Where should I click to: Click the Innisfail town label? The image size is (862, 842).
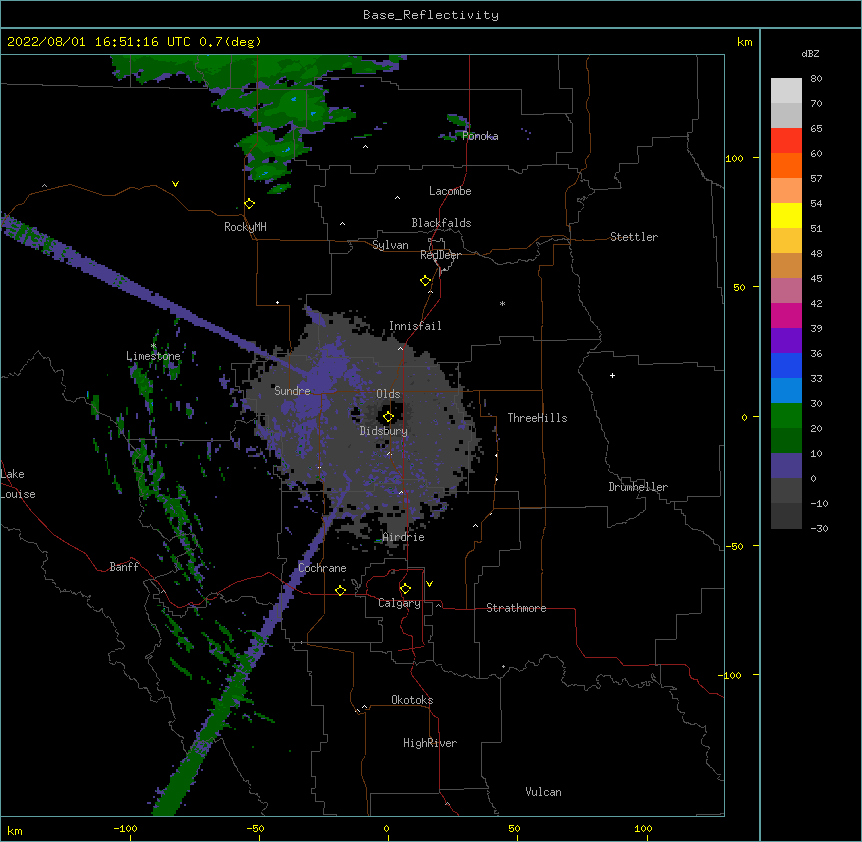415,326
